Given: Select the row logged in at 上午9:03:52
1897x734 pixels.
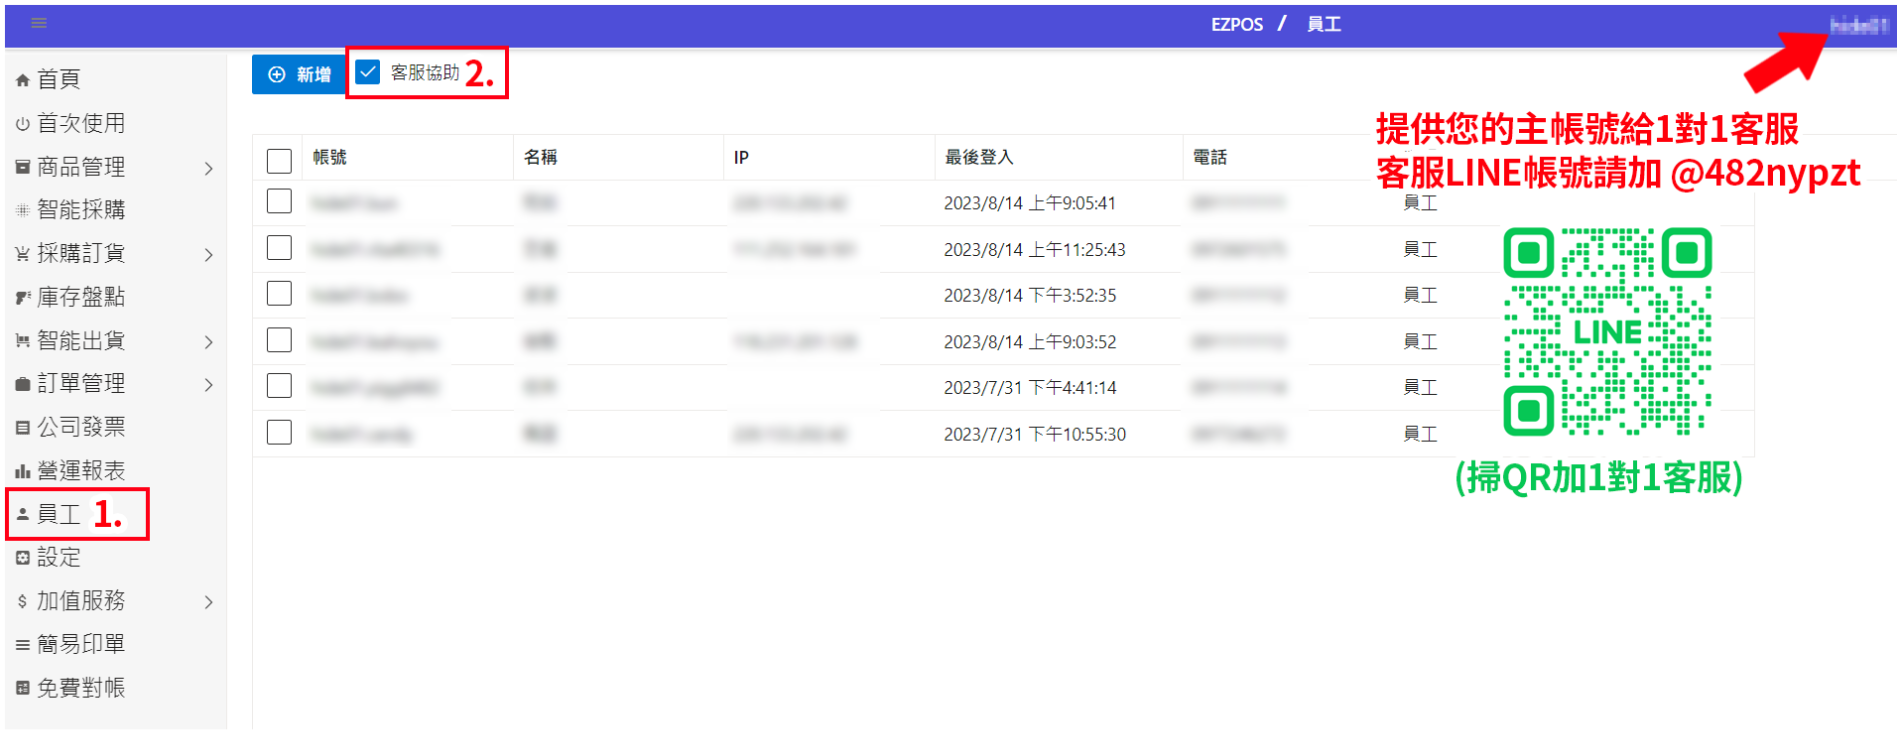Looking at the screenshot, I should pyautogui.click(x=279, y=340).
